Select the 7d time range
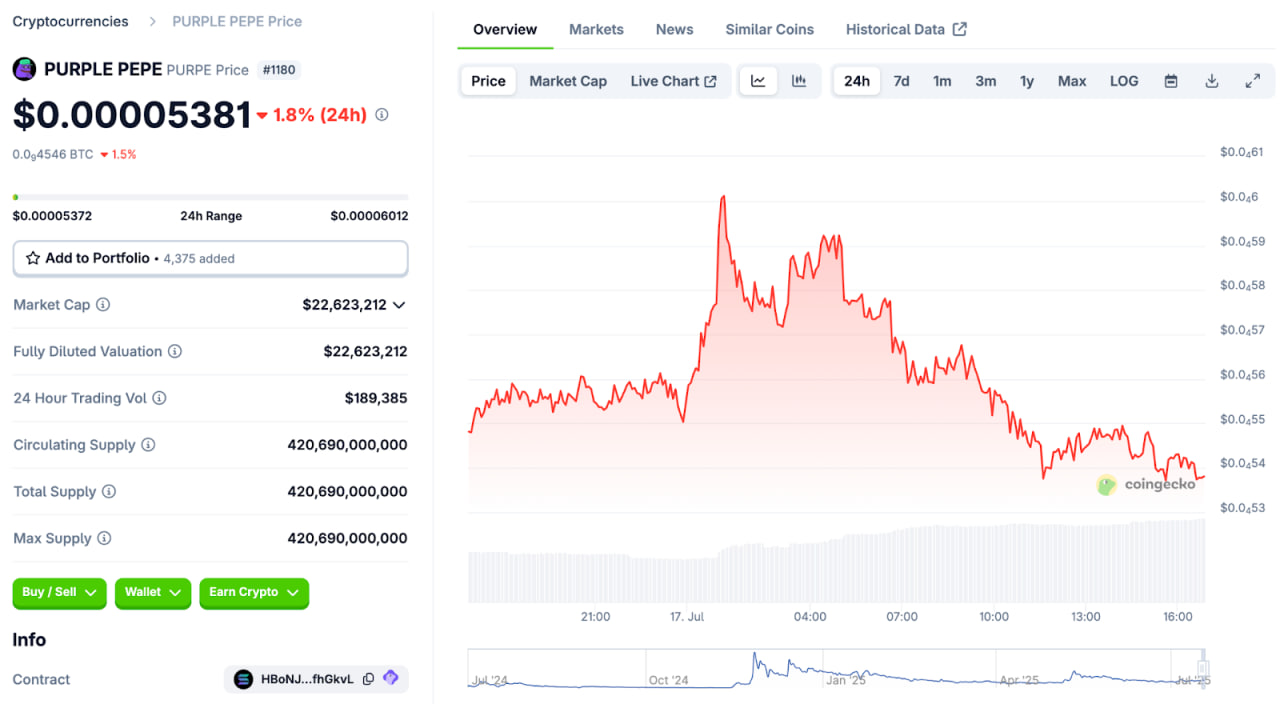The width and height of the screenshot is (1280, 704). 901,81
